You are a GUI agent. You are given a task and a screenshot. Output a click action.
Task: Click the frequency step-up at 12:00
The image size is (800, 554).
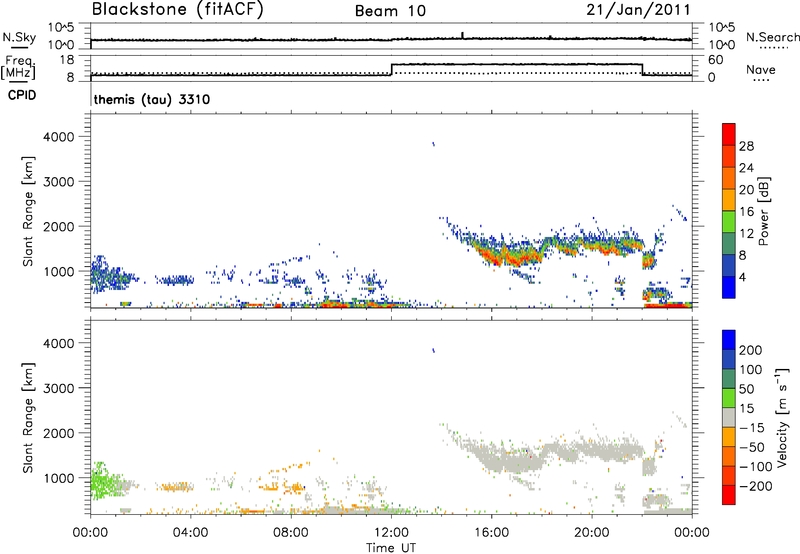[391, 69]
